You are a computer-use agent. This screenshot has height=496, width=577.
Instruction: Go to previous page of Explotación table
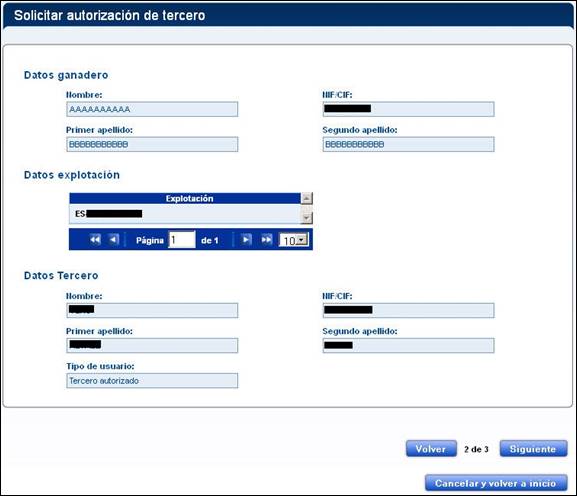coord(114,240)
